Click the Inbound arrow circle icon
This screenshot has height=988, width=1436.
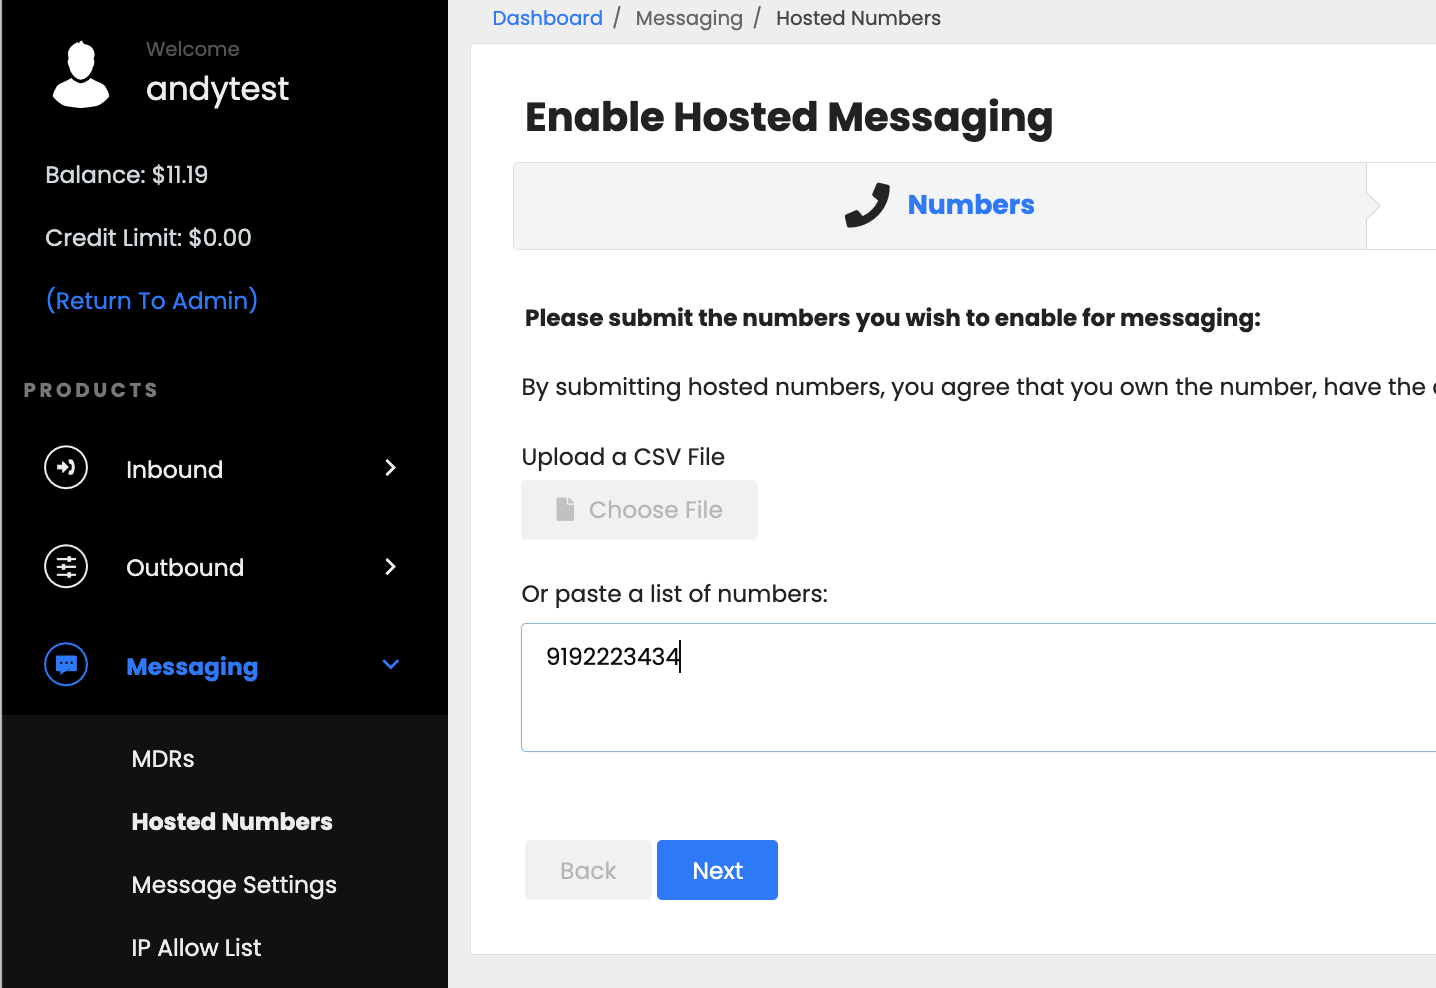tap(66, 468)
